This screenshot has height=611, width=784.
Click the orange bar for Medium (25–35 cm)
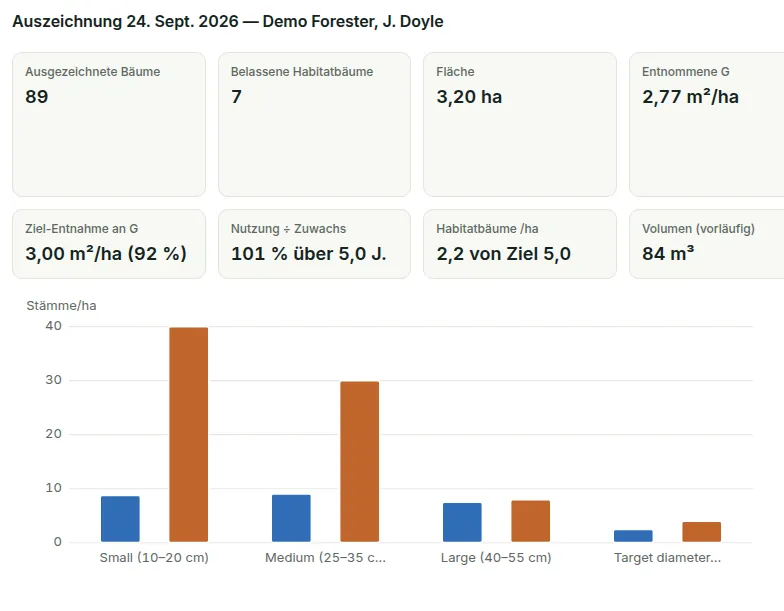pyautogui.click(x=360, y=462)
